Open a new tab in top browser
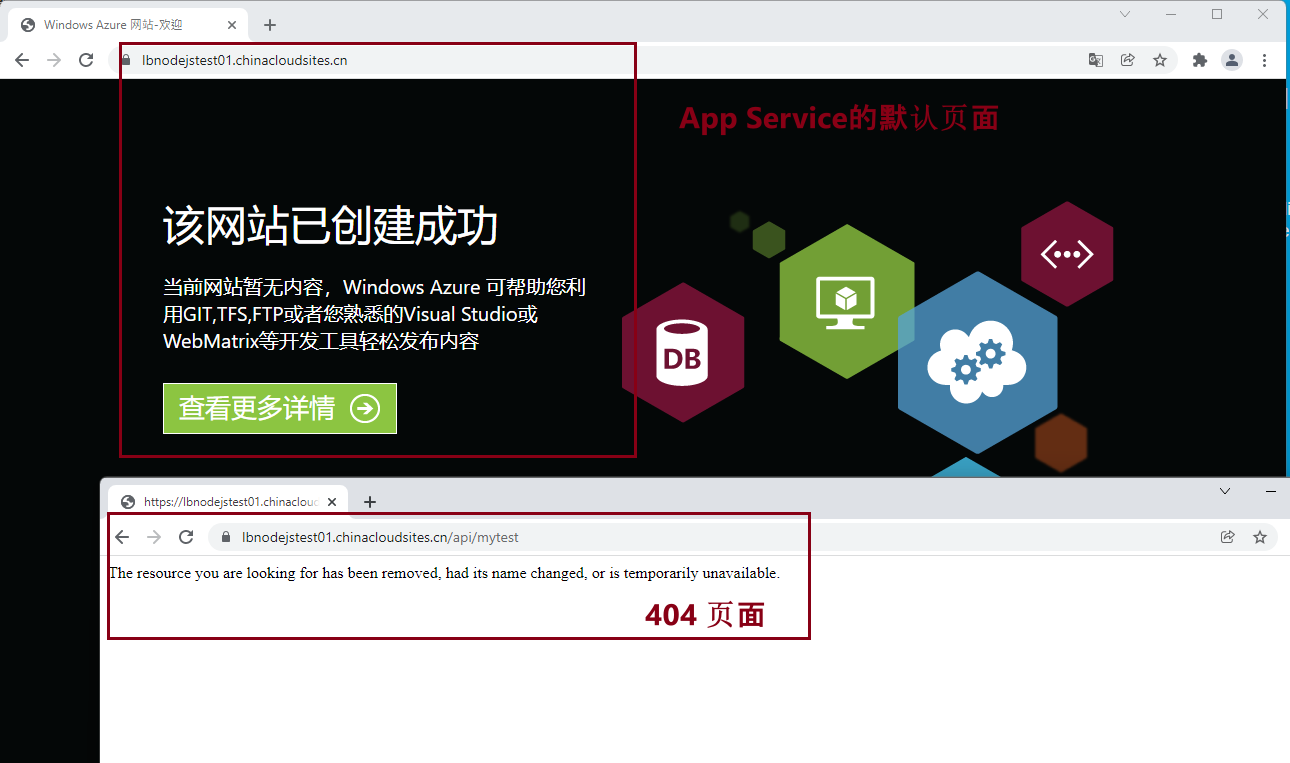 pyautogui.click(x=270, y=25)
